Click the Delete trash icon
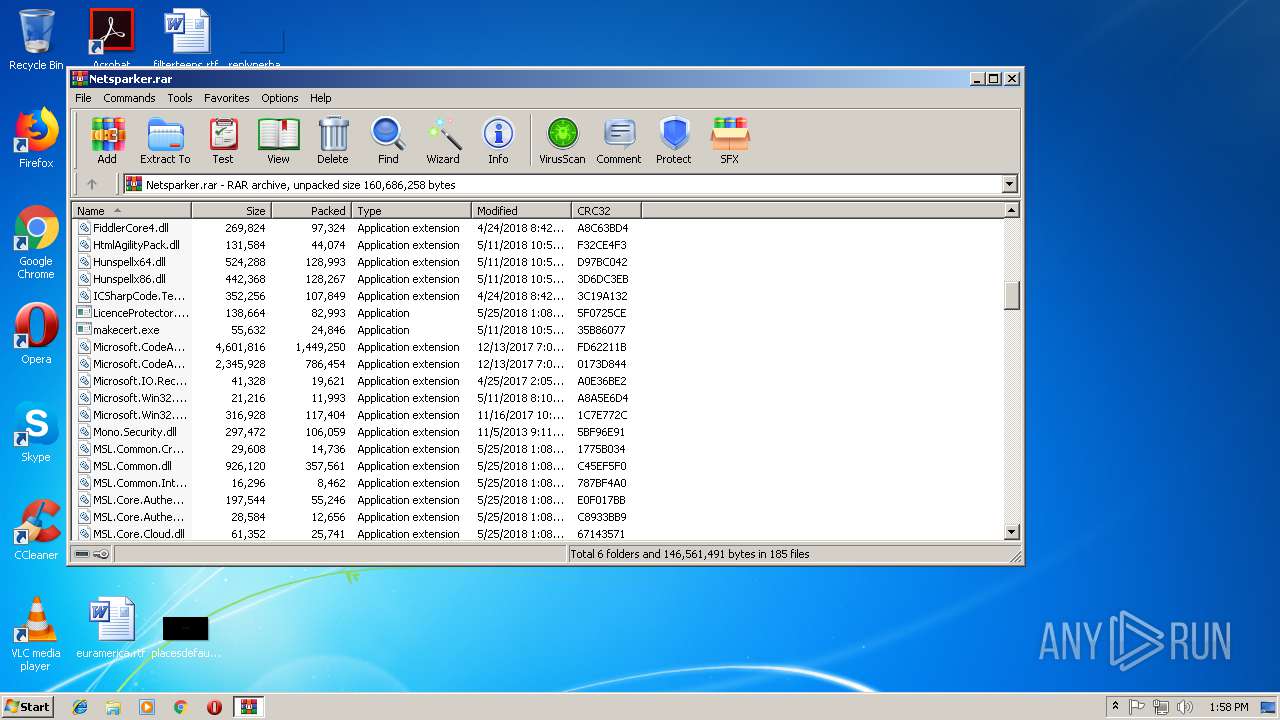The height and width of the screenshot is (720, 1280). tap(333, 140)
